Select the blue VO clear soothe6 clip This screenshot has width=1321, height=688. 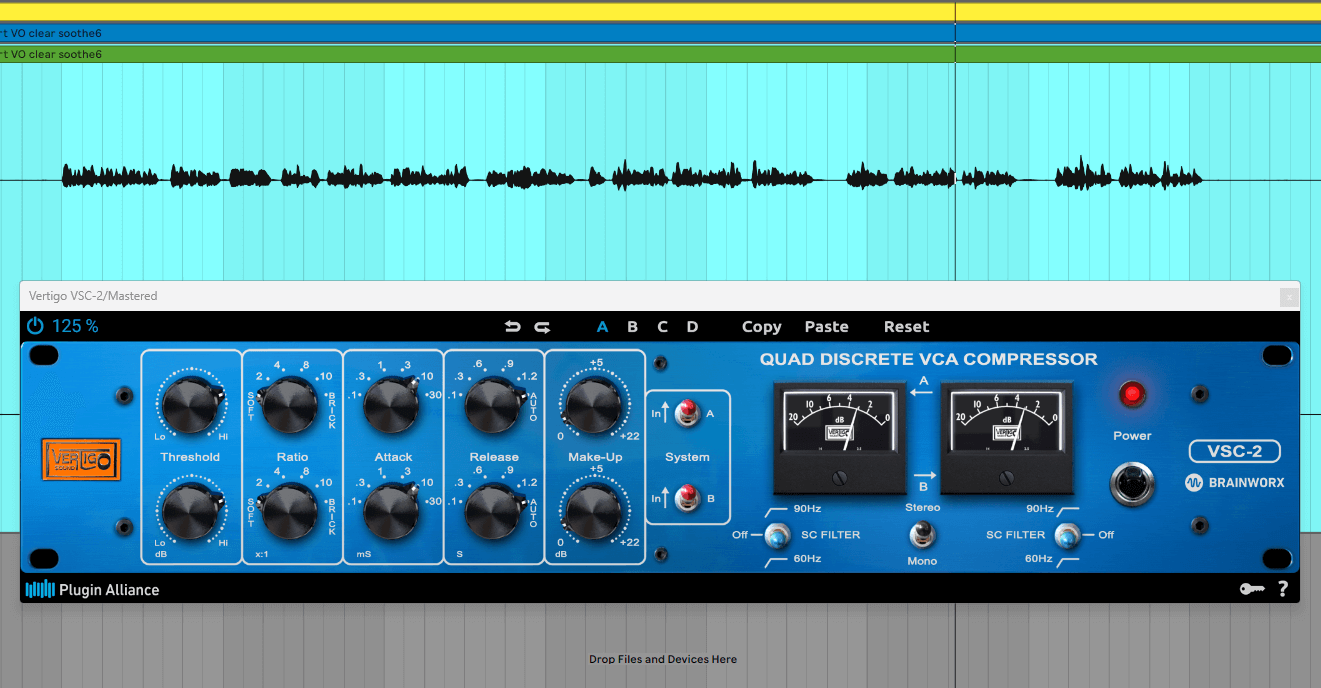point(660,33)
